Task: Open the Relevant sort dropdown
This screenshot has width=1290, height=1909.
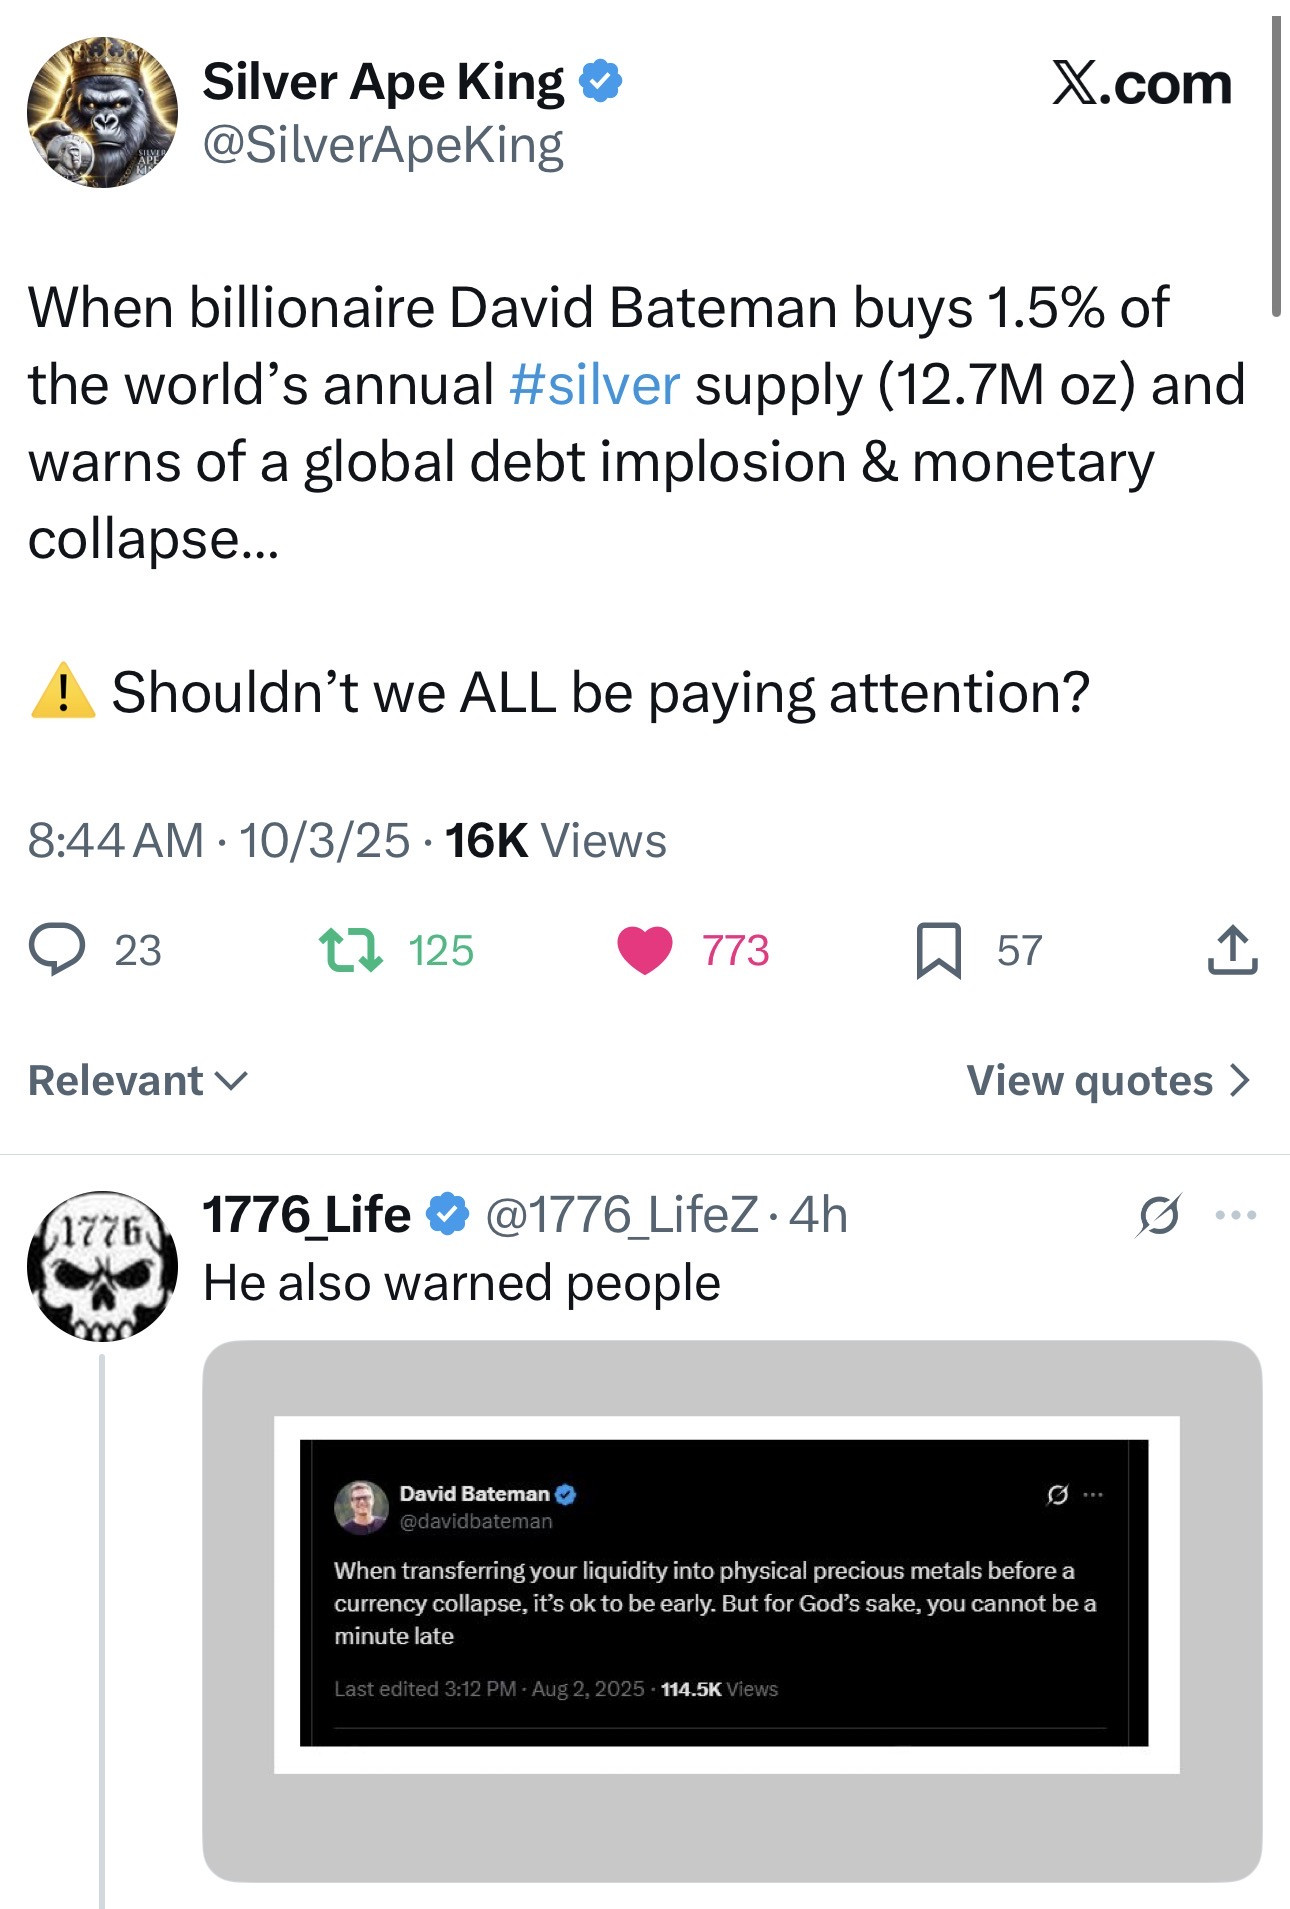Action: (x=138, y=1080)
